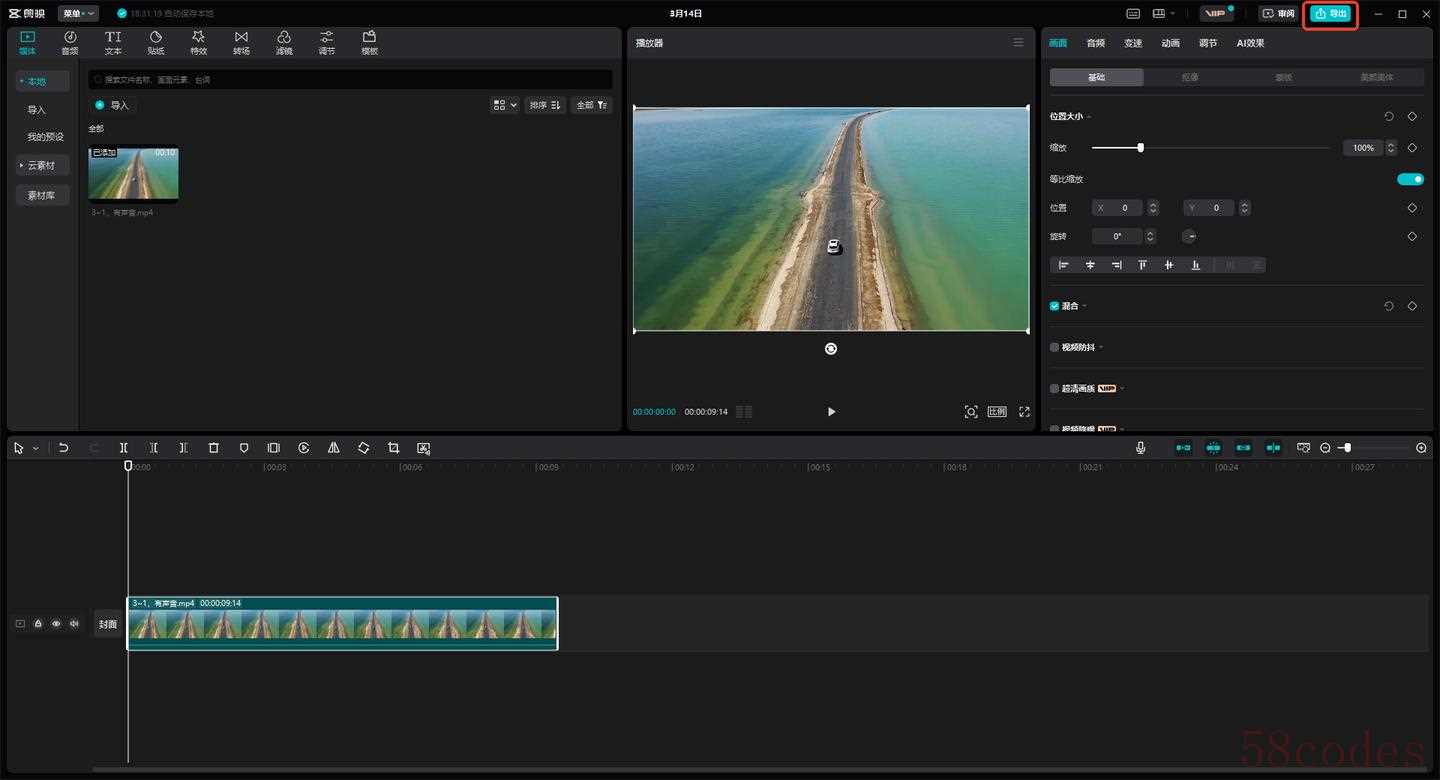
Task: Click the focus scan icon in player controls
Action: click(x=971, y=412)
